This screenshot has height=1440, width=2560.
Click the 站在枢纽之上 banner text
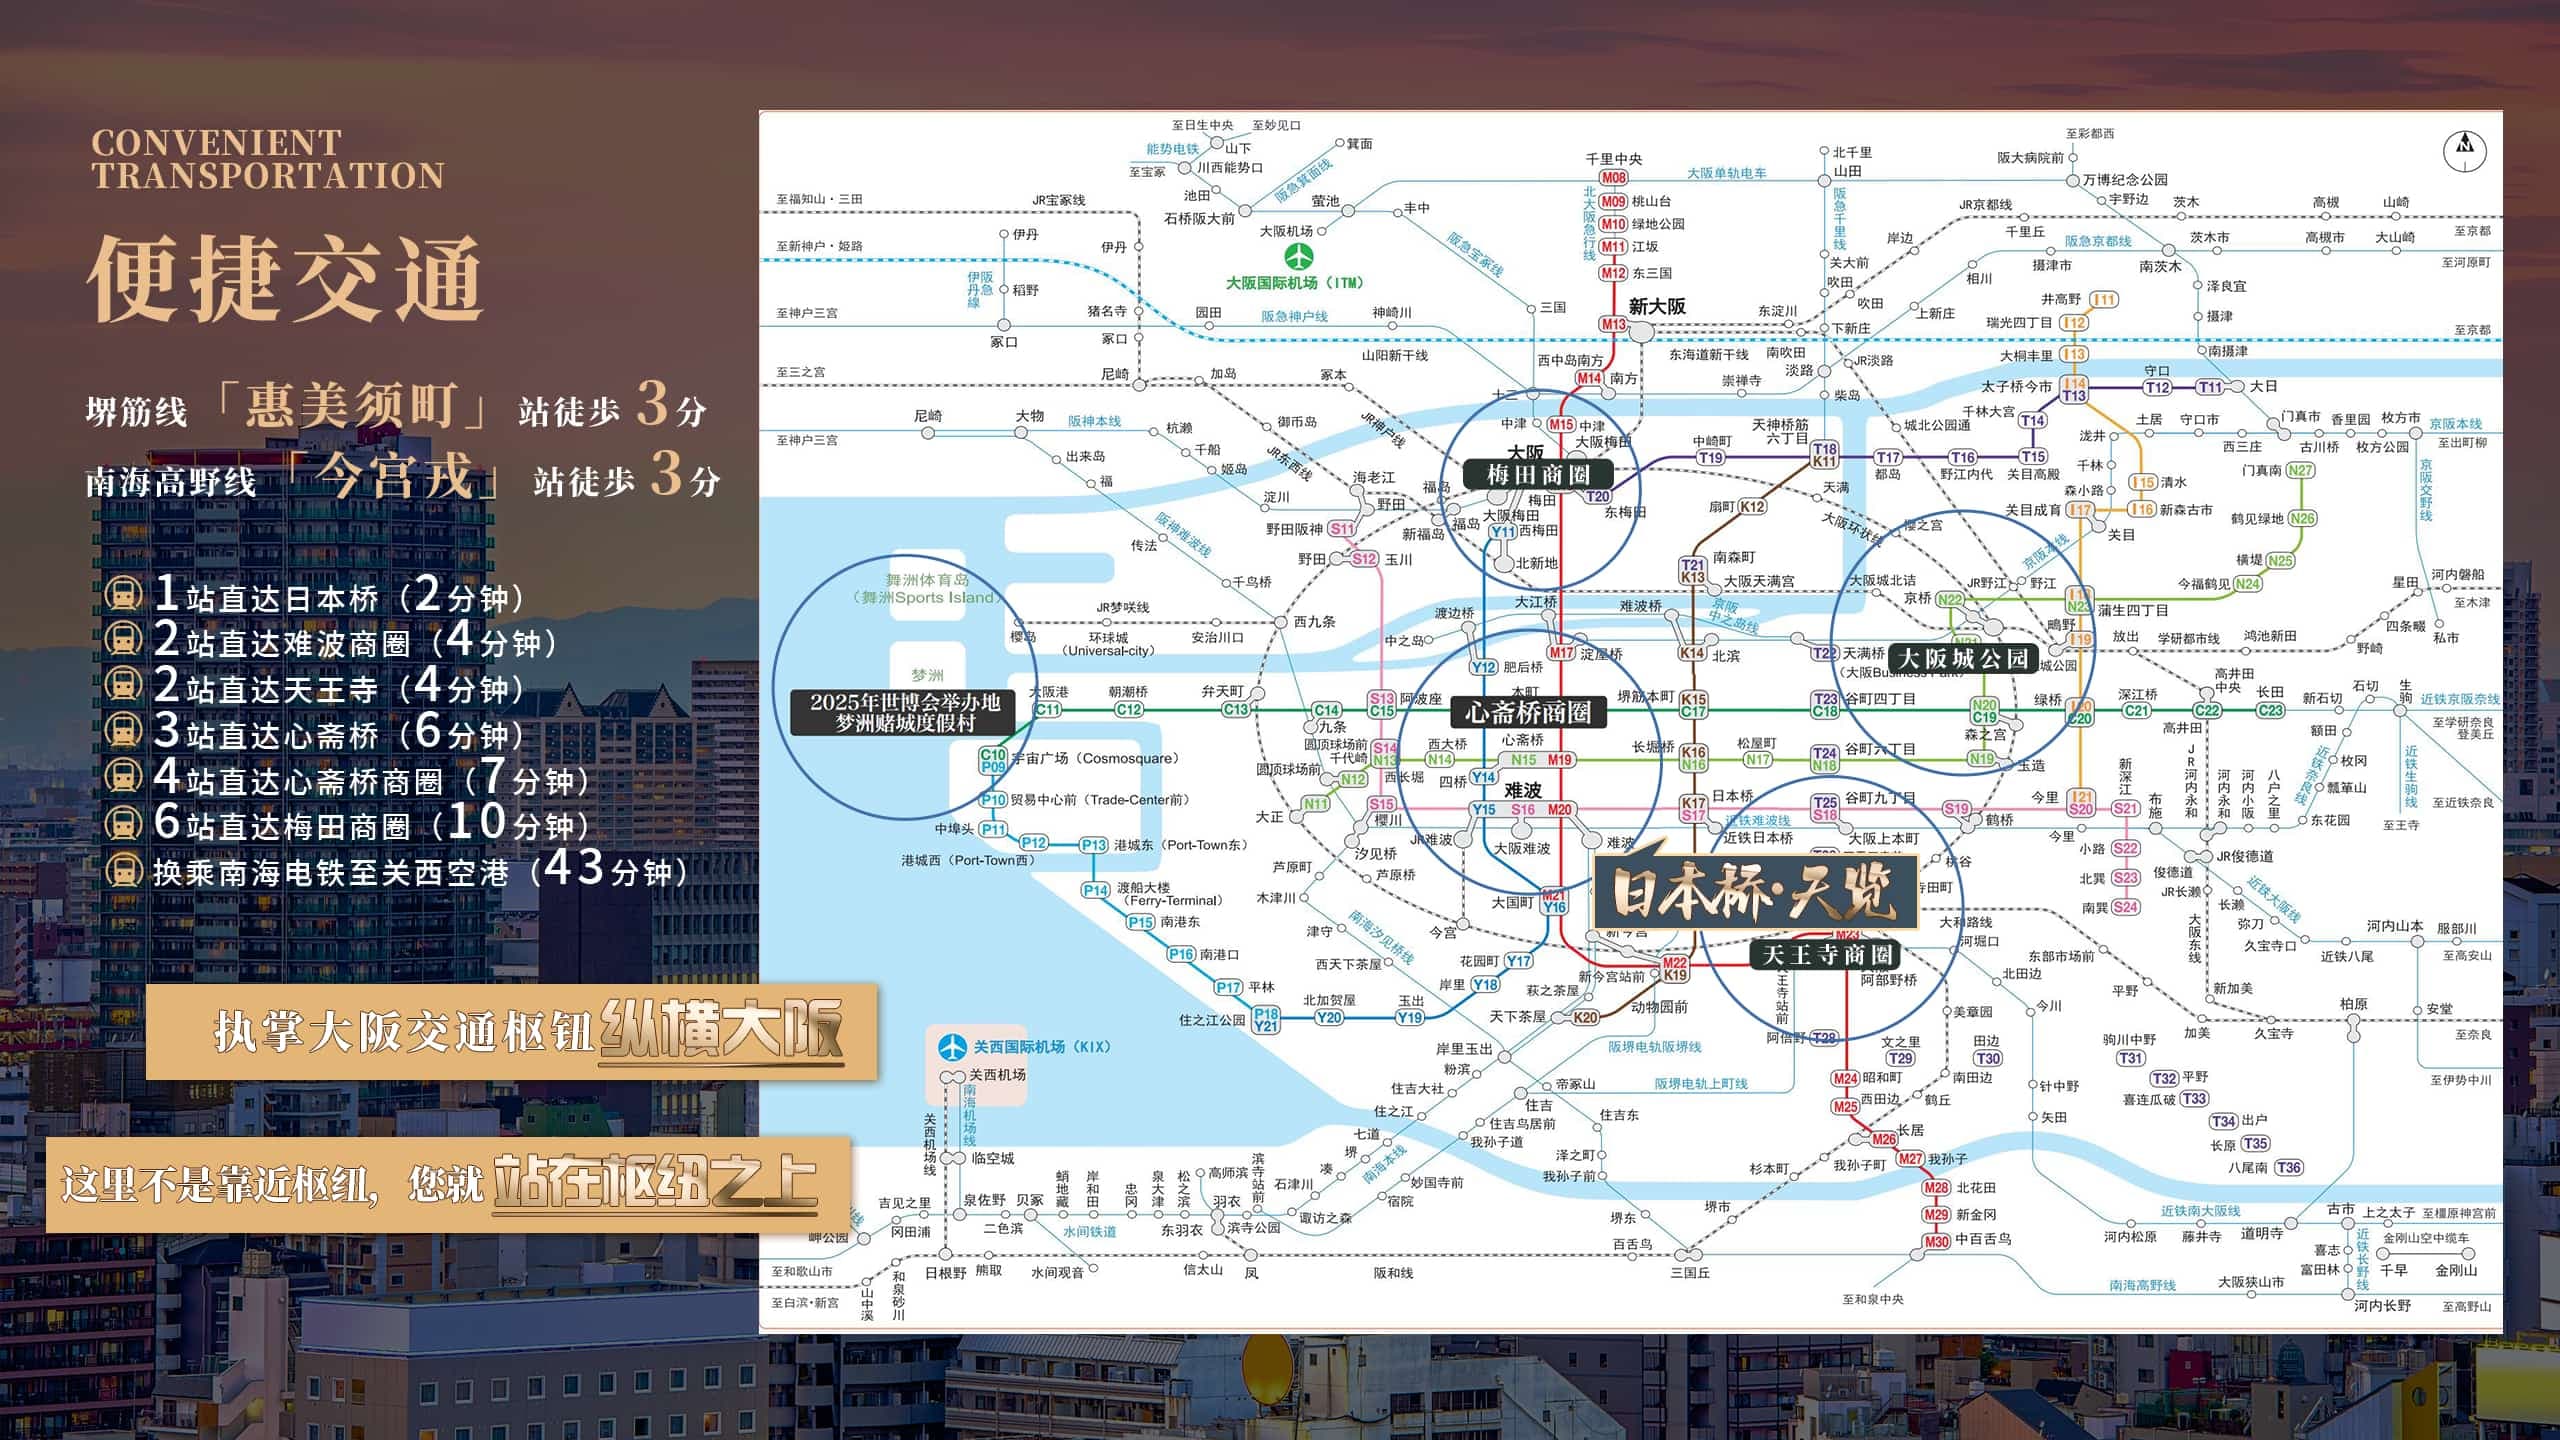point(655,1183)
